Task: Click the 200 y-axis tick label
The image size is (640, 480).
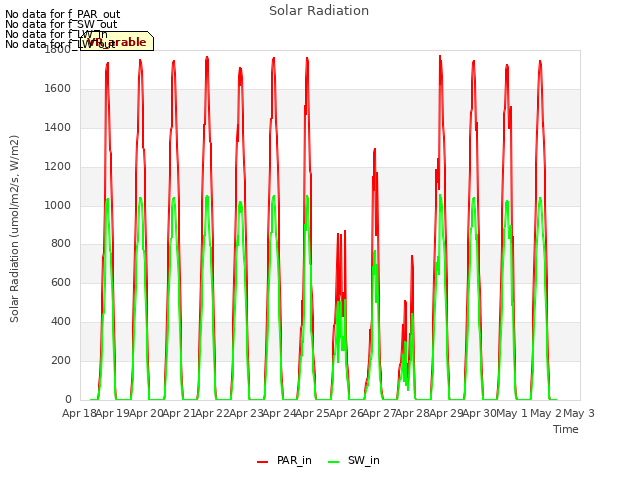Action: tap(61, 360)
